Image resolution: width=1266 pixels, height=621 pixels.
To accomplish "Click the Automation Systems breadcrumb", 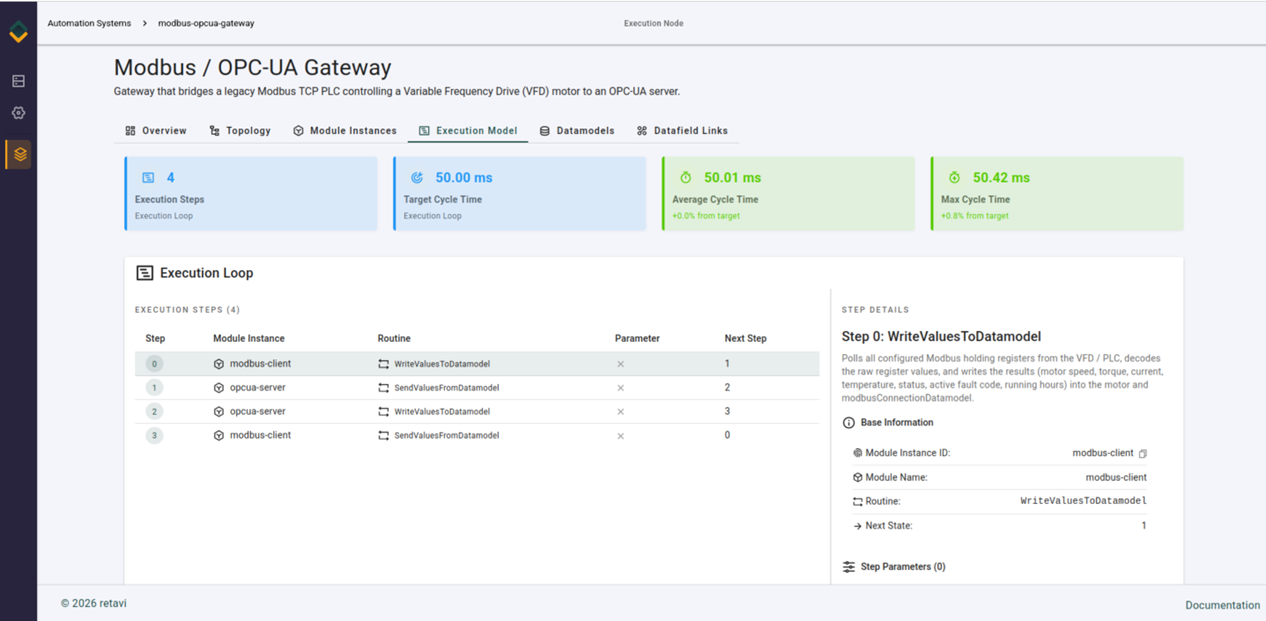I will point(89,23).
